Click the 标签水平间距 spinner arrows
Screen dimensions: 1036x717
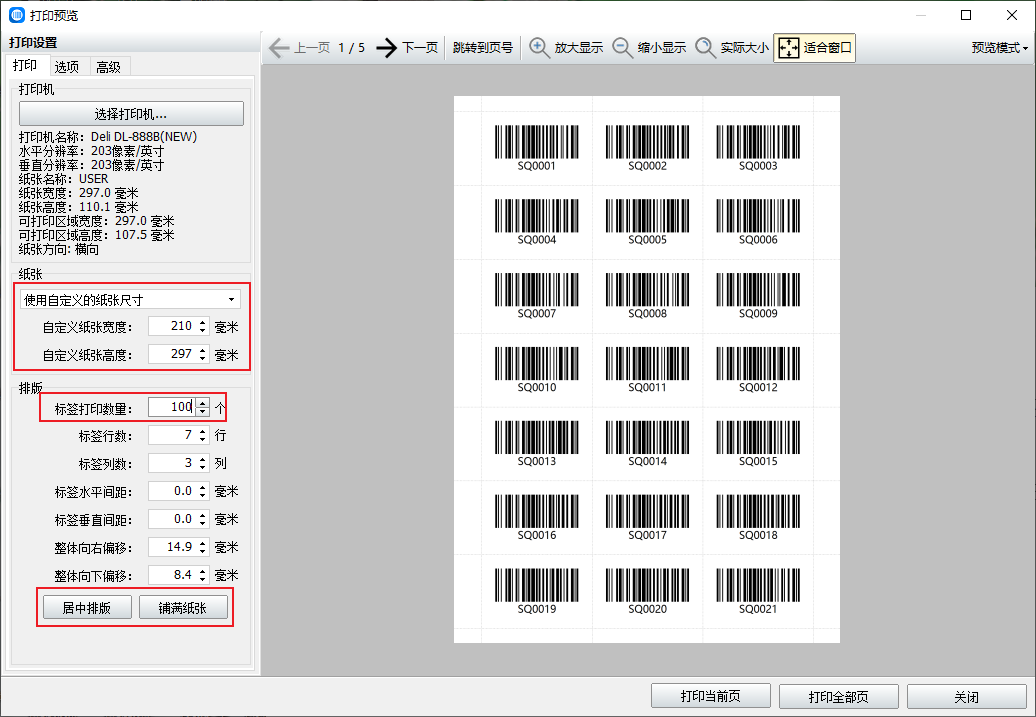[203, 491]
